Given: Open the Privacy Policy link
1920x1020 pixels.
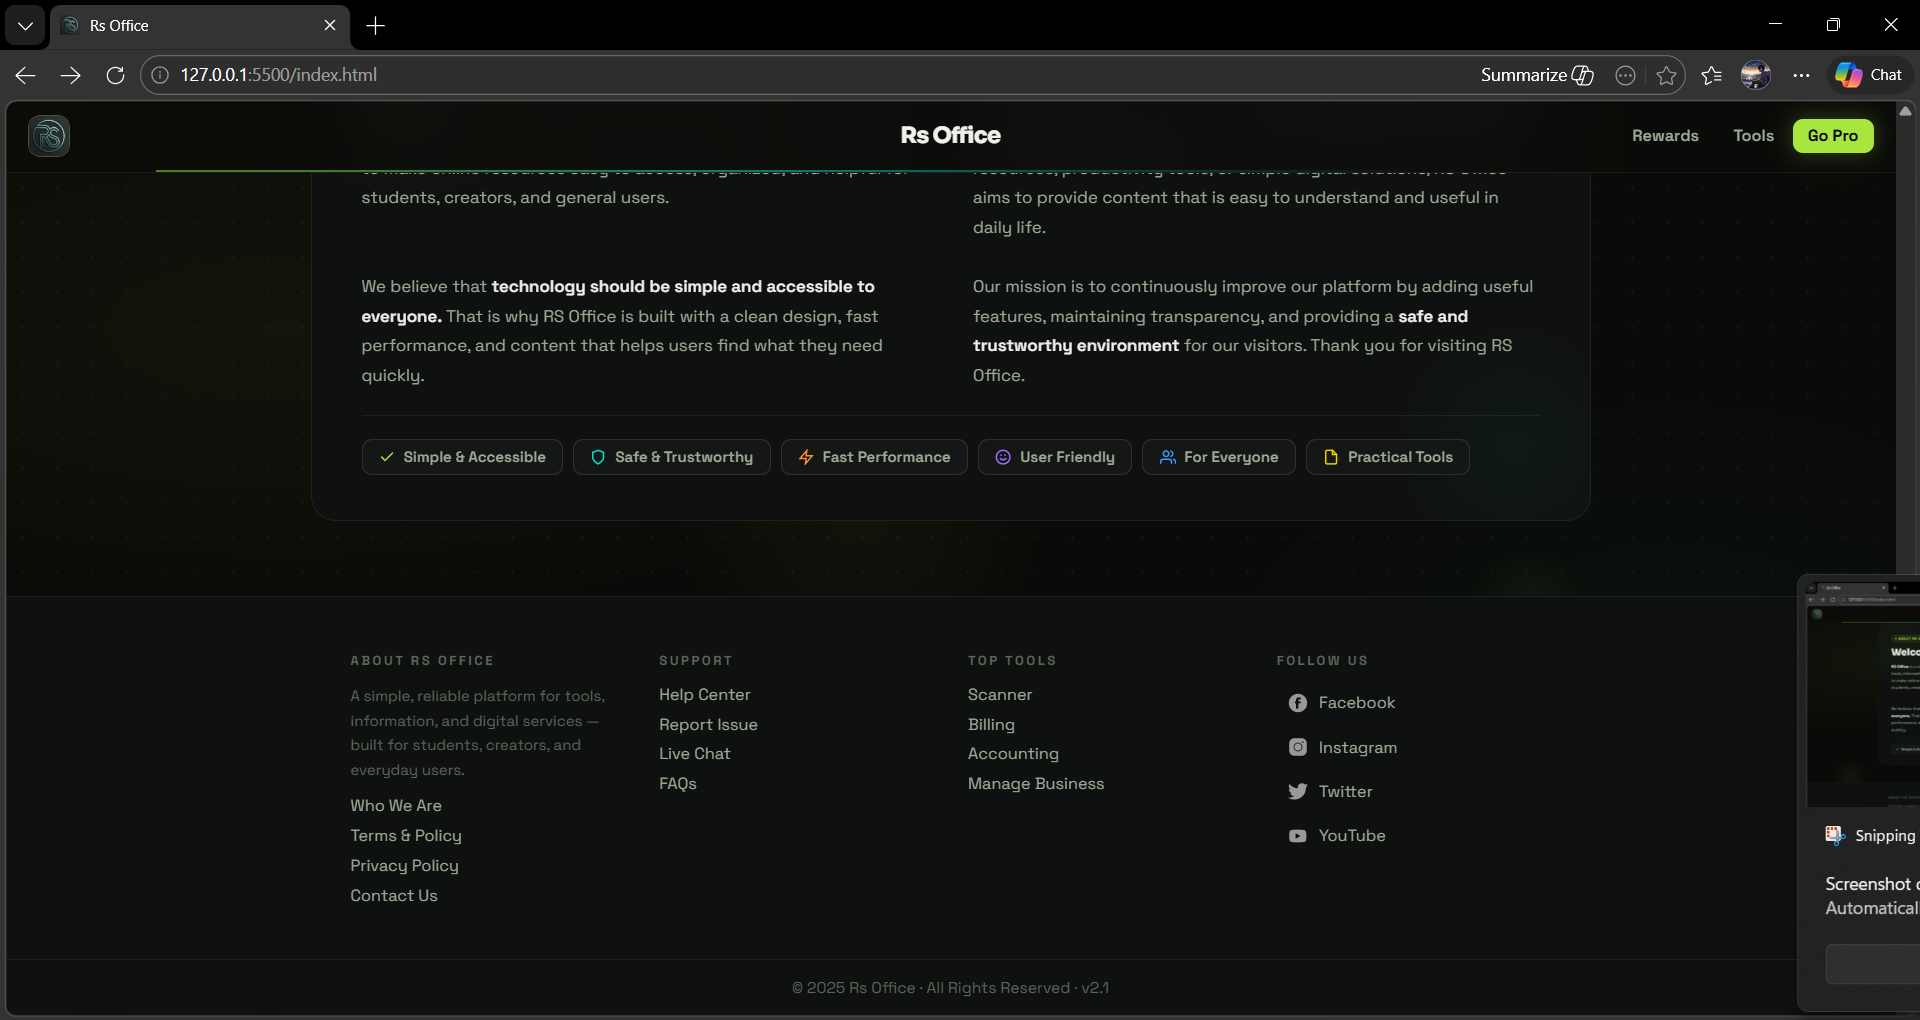Looking at the screenshot, I should (x=404, y=866).
